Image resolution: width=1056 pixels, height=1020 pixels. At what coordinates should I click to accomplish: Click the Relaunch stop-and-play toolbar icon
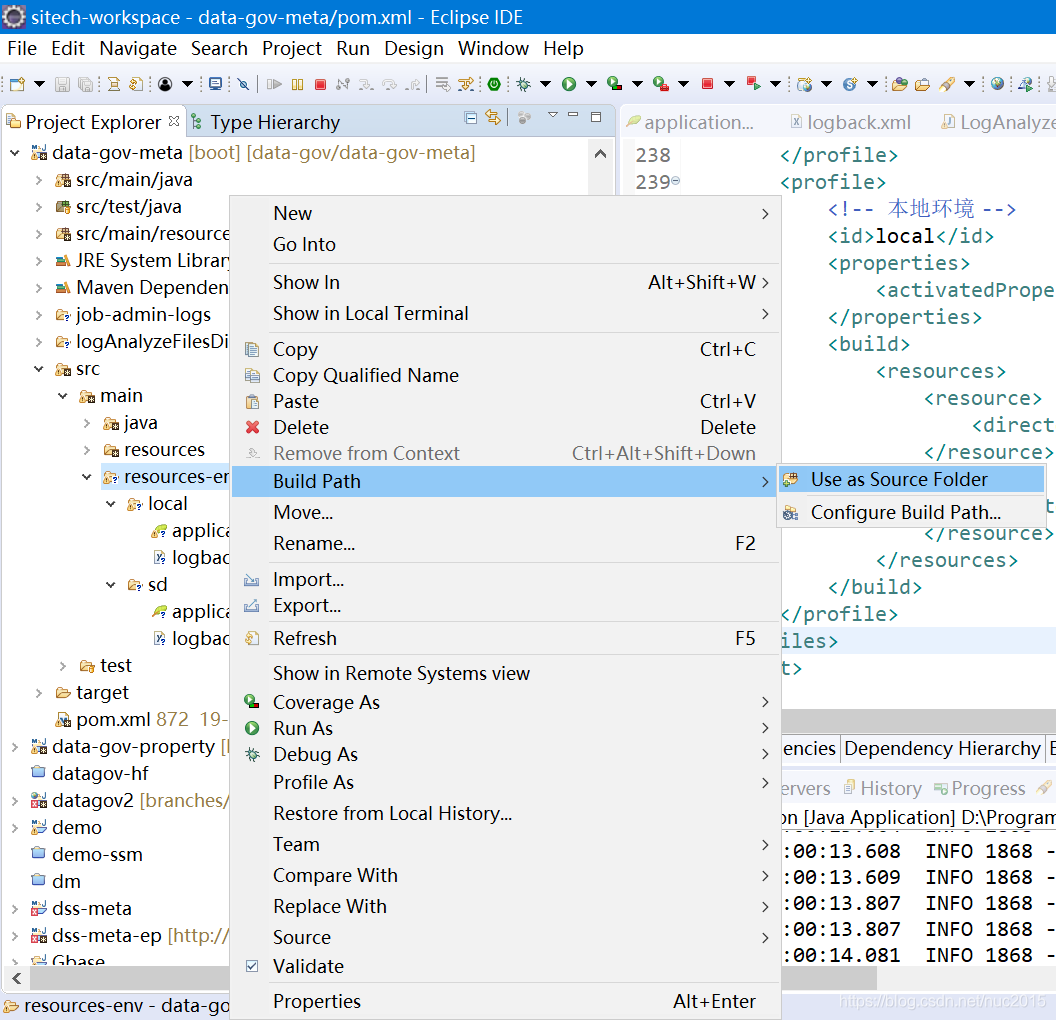pyautogui.click(x=754, y=83)
